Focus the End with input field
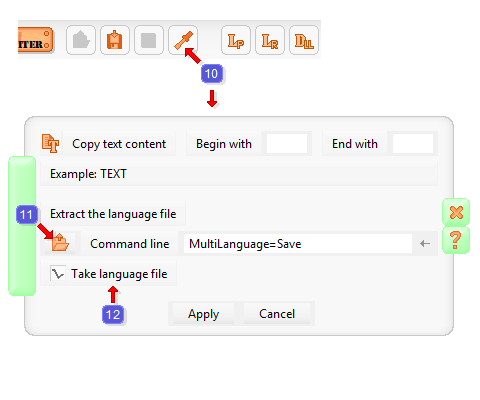The height and width of the screenshot is (400, 480). [413, 144]
